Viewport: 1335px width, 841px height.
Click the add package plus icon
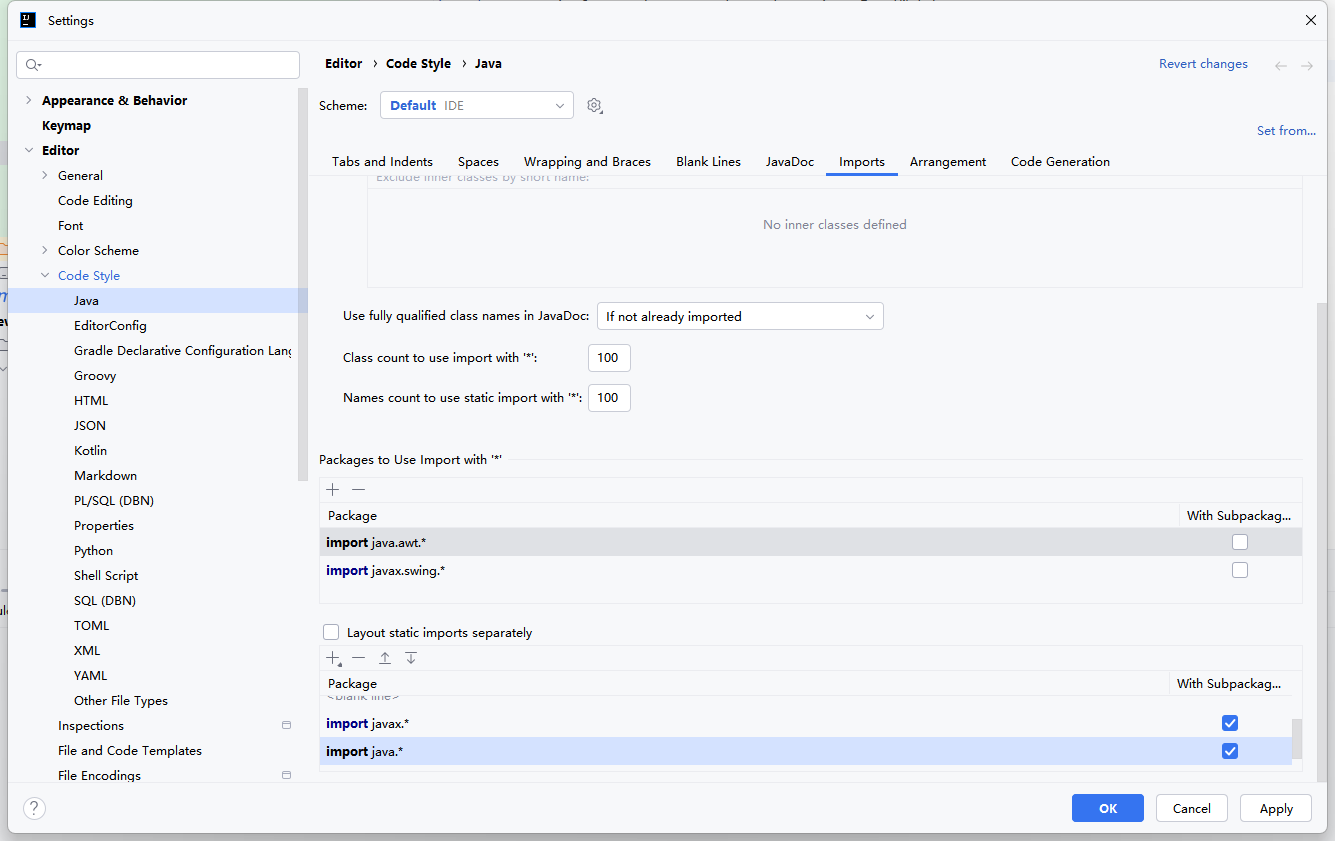(x=332, y=489)
